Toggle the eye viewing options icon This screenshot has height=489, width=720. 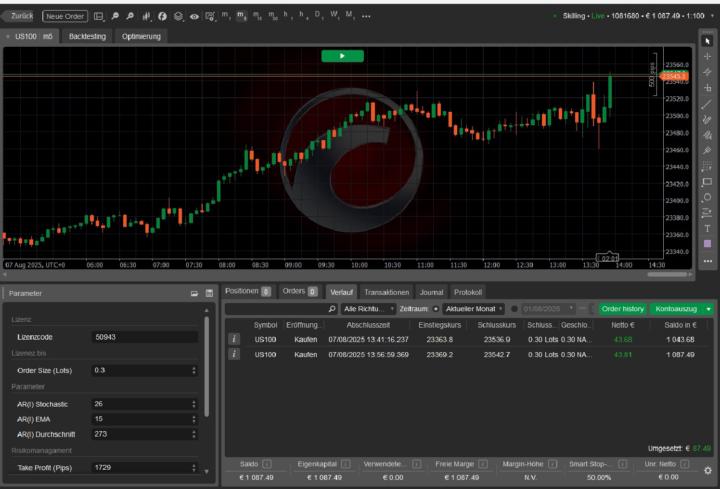194,16
